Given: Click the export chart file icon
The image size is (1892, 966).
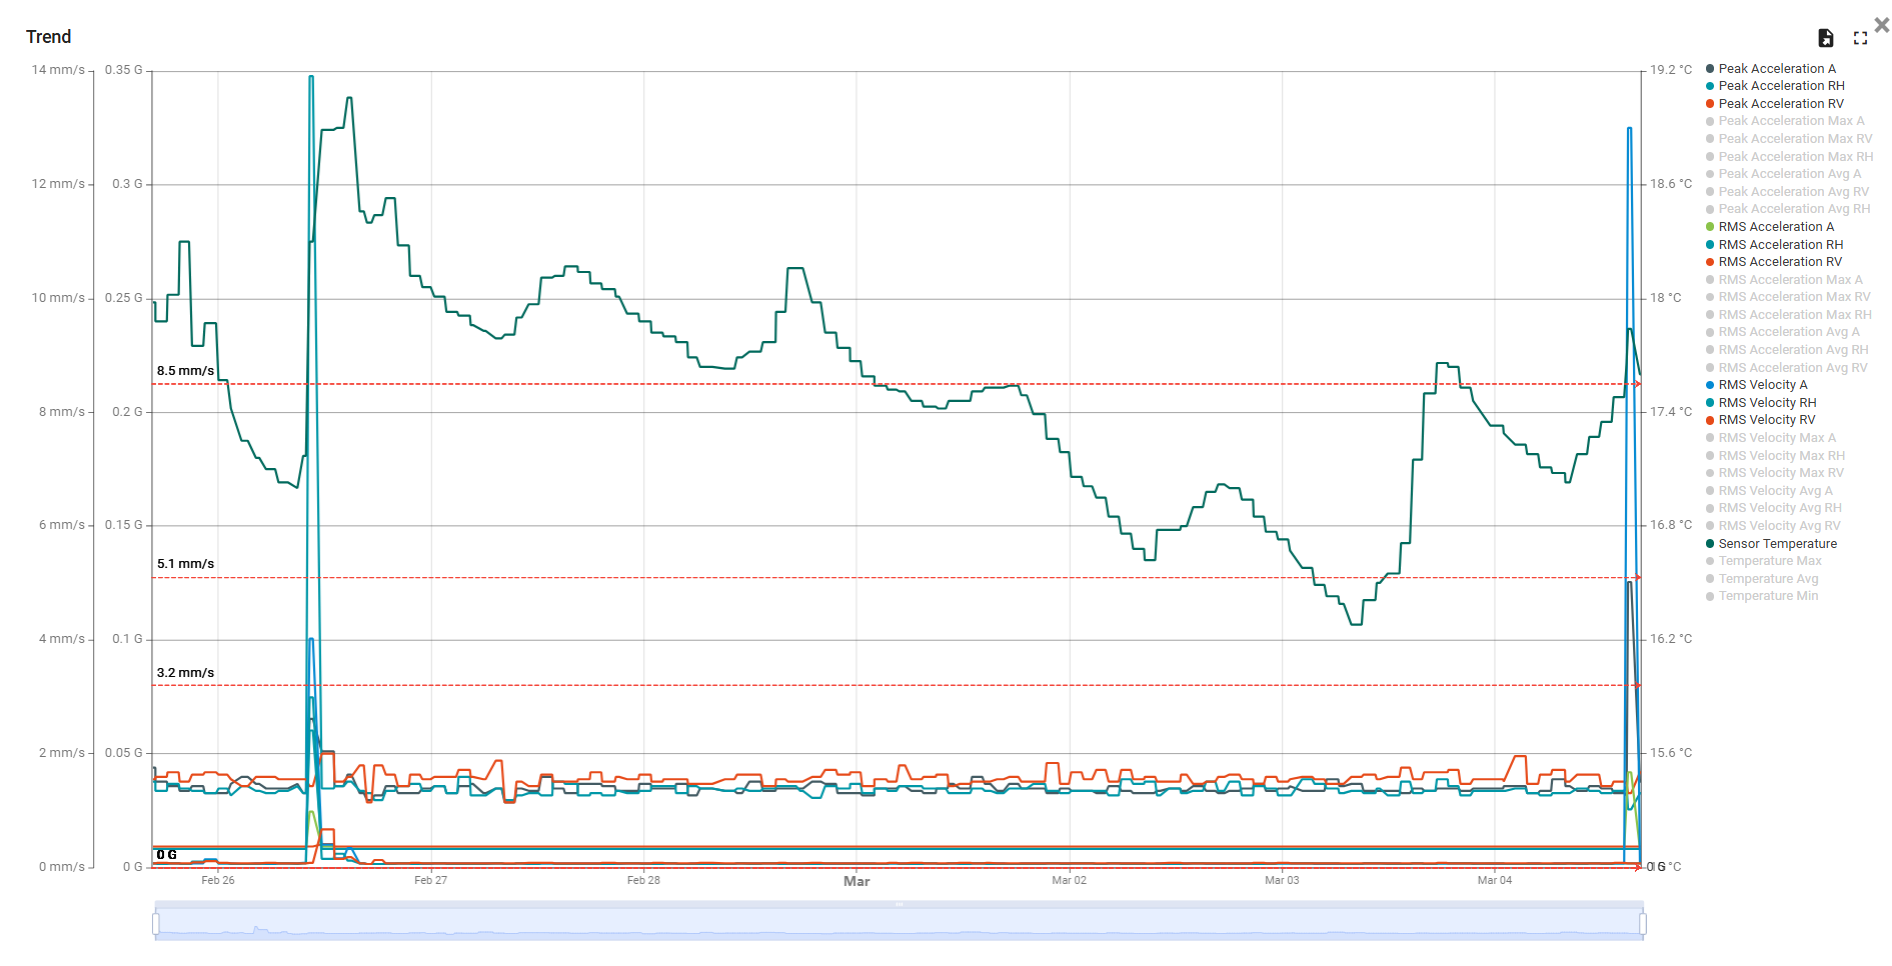Looking at the screenshot, I should click(1825, 38).
